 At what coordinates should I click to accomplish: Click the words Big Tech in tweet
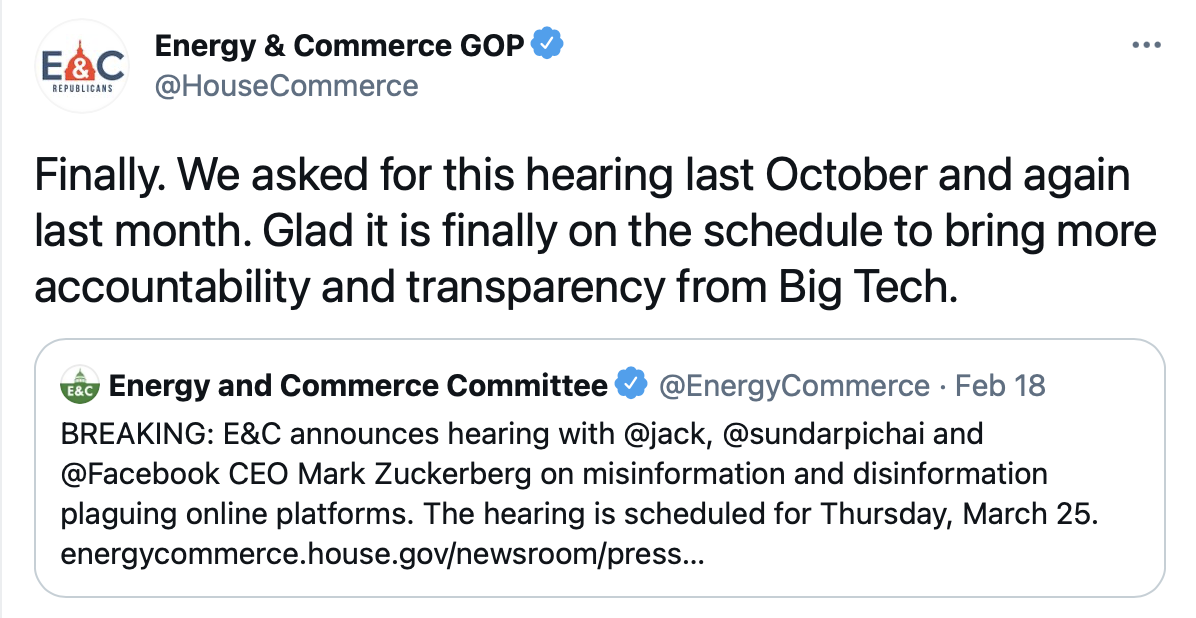click(866, 288)
